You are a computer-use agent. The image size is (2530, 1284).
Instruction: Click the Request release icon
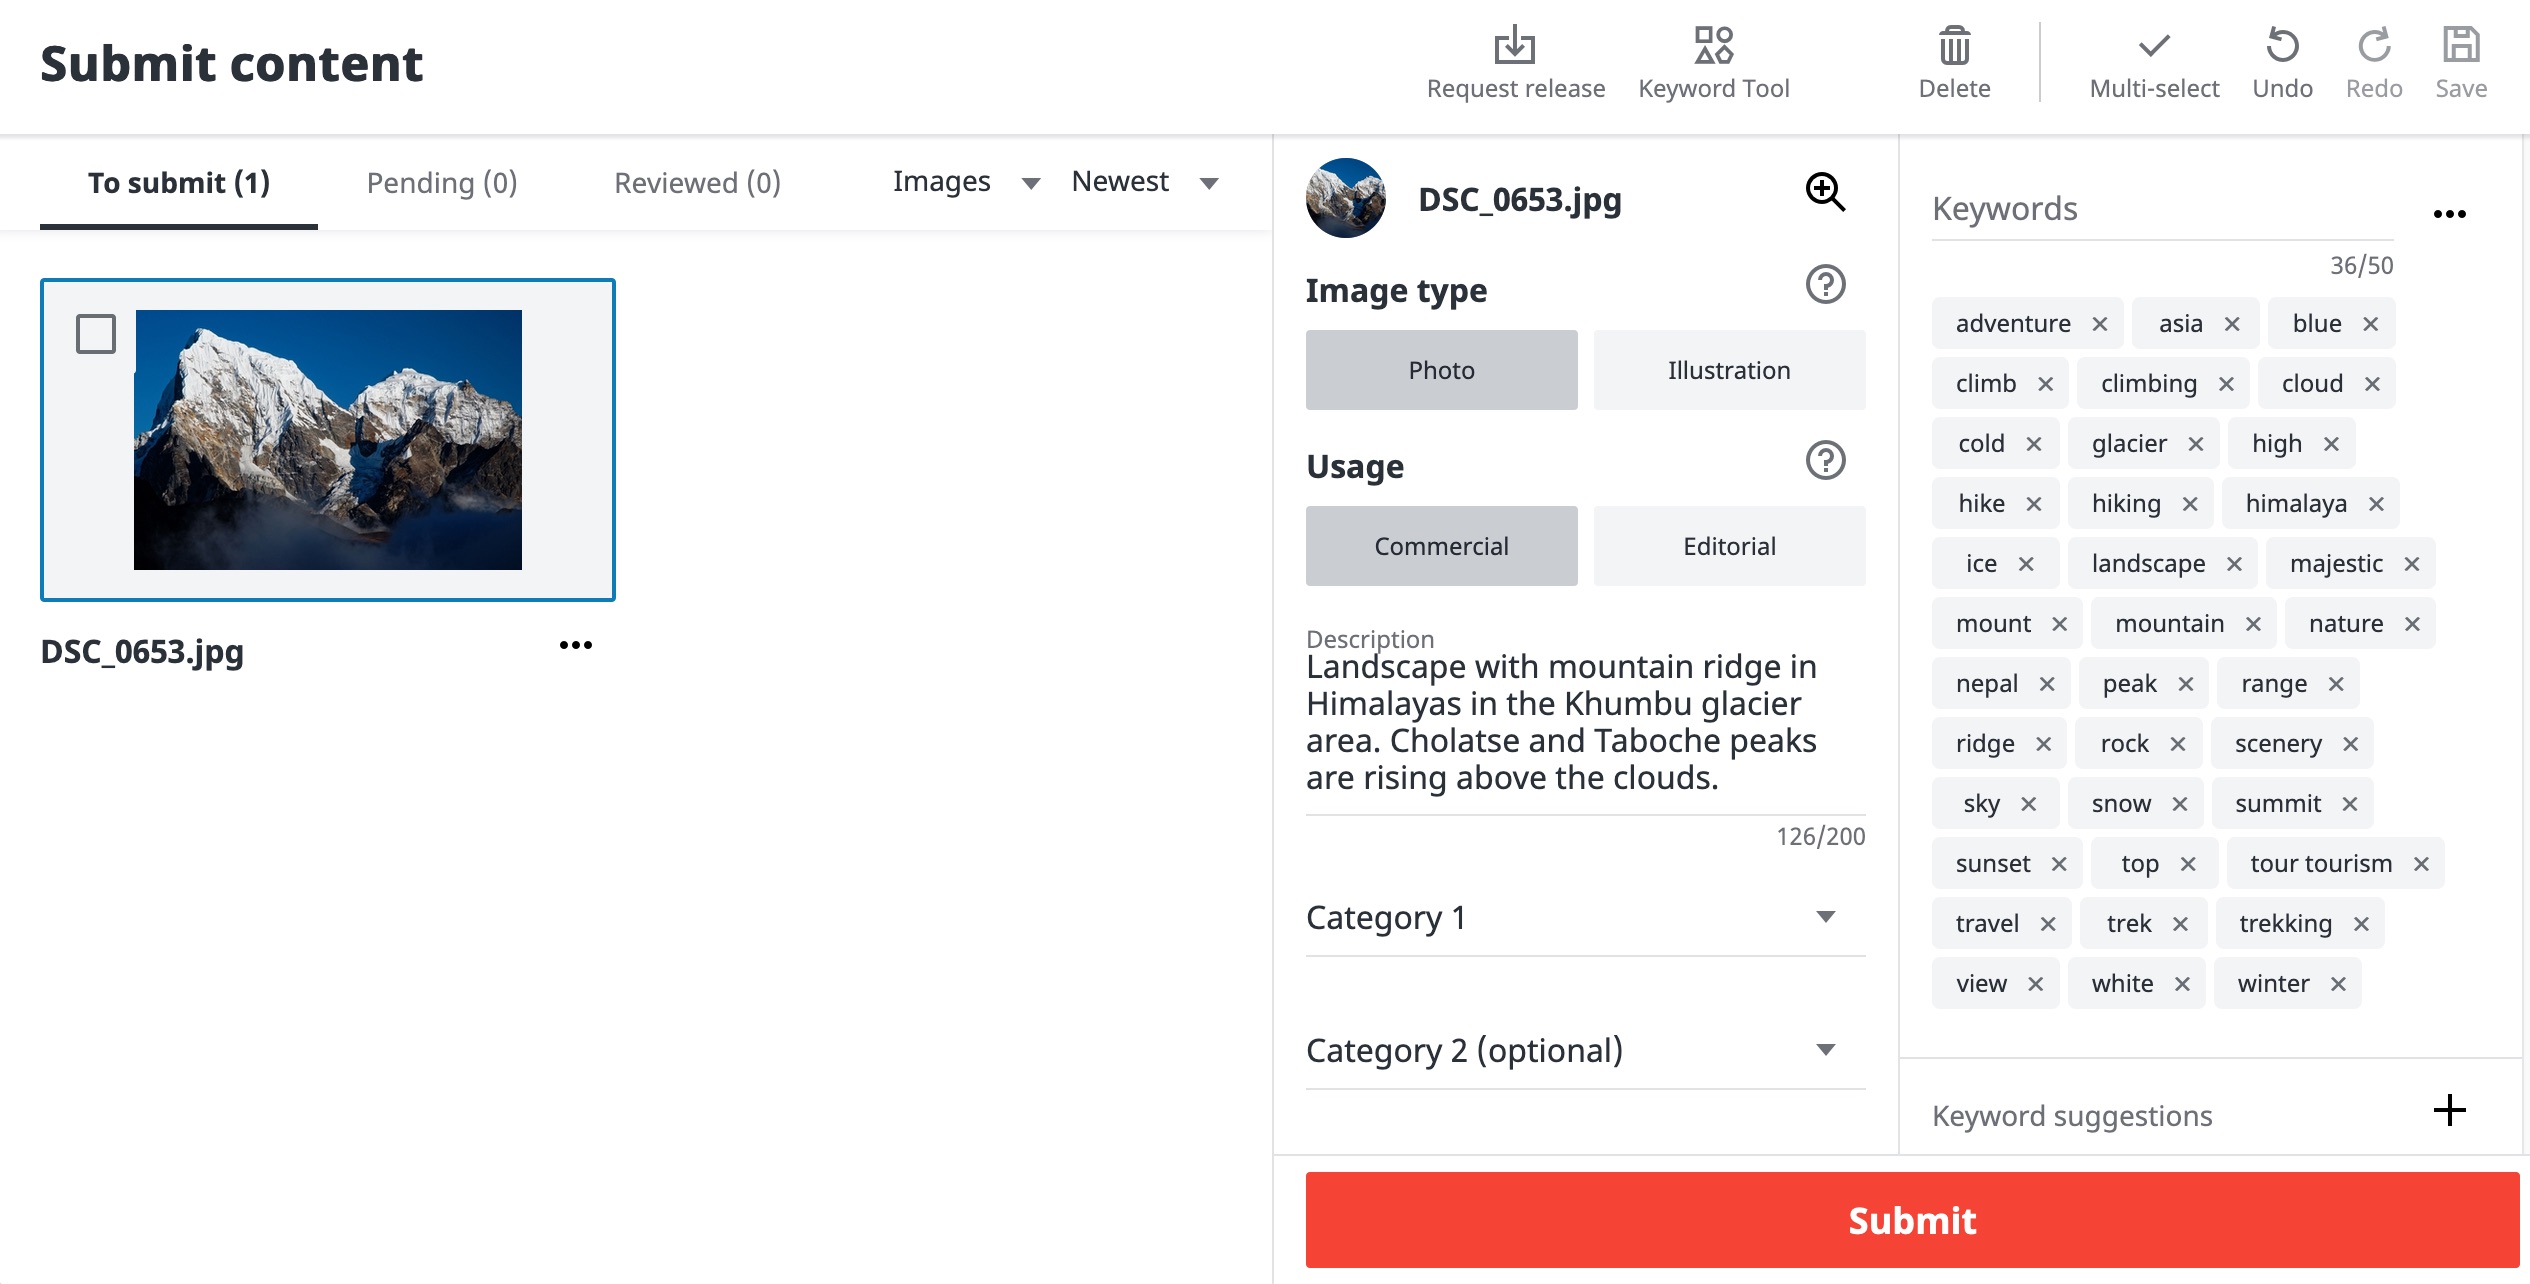click(x=1515, y=45)
